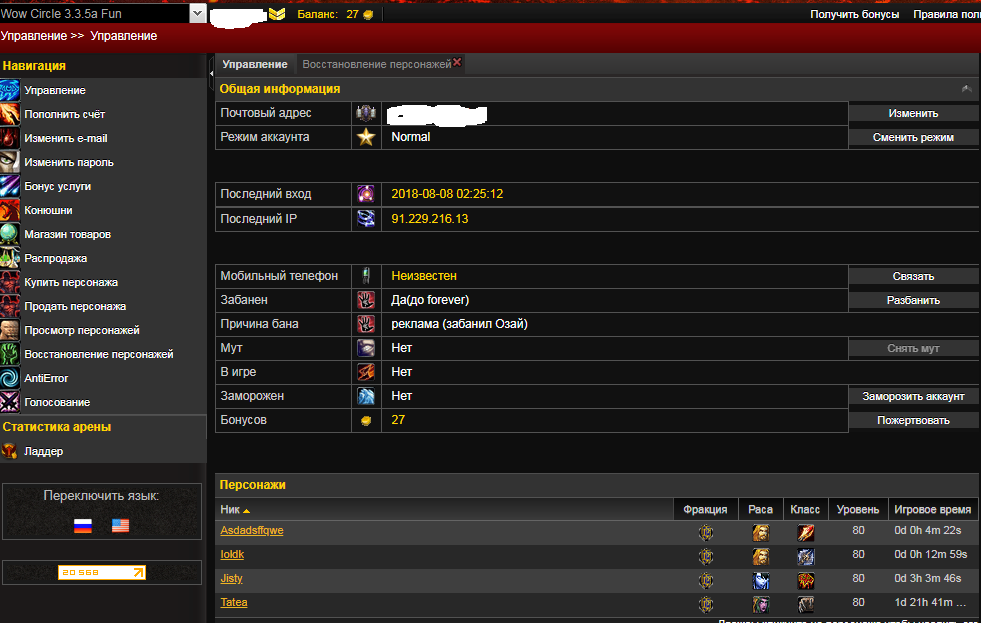981x623 pixels.
Task: Open character Asdadsffqwe link
Action: pyautogui.click(x=251, y=531)
